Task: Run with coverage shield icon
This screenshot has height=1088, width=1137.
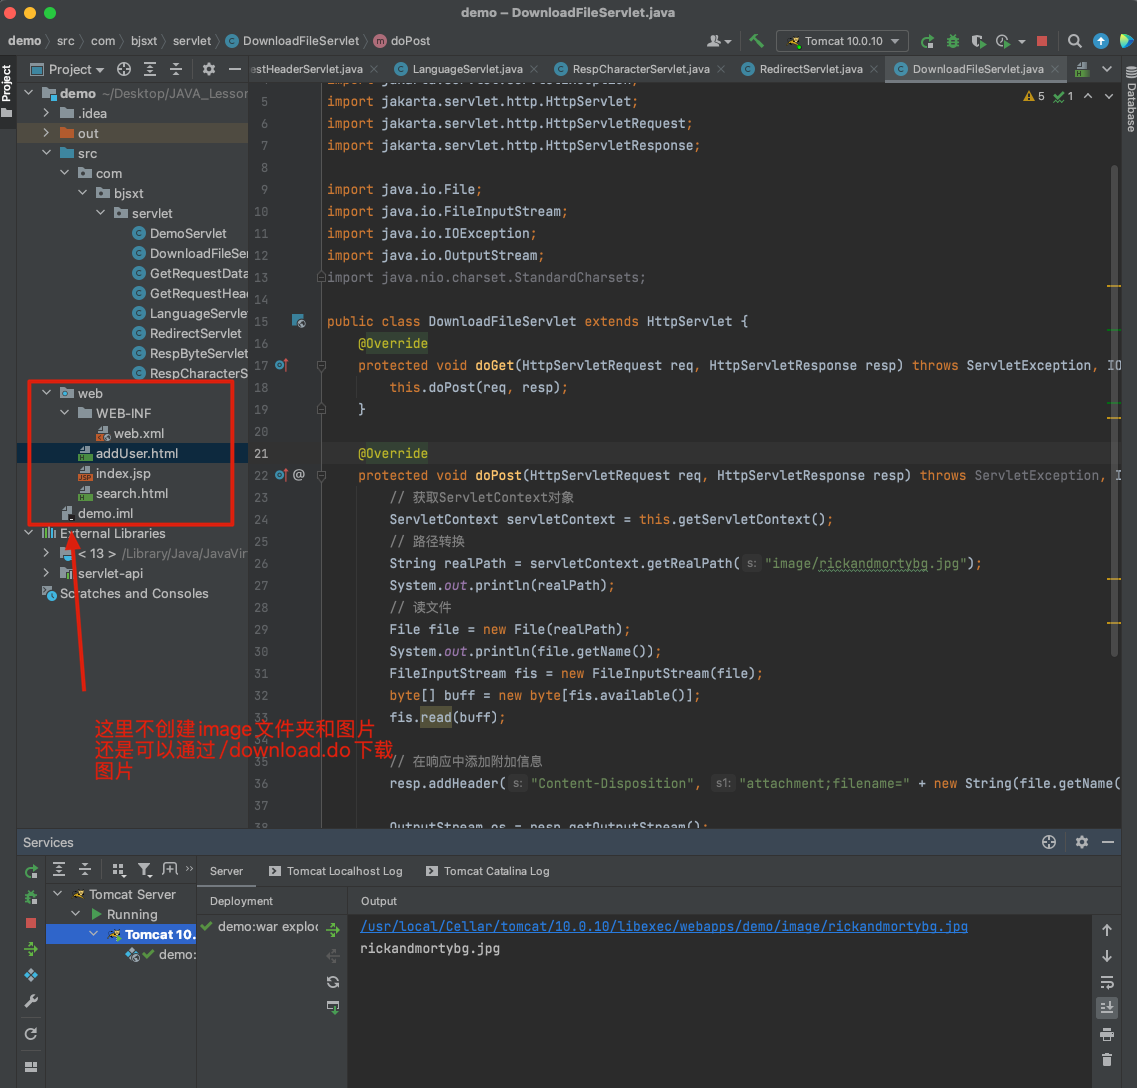Action: pos(978,41)
